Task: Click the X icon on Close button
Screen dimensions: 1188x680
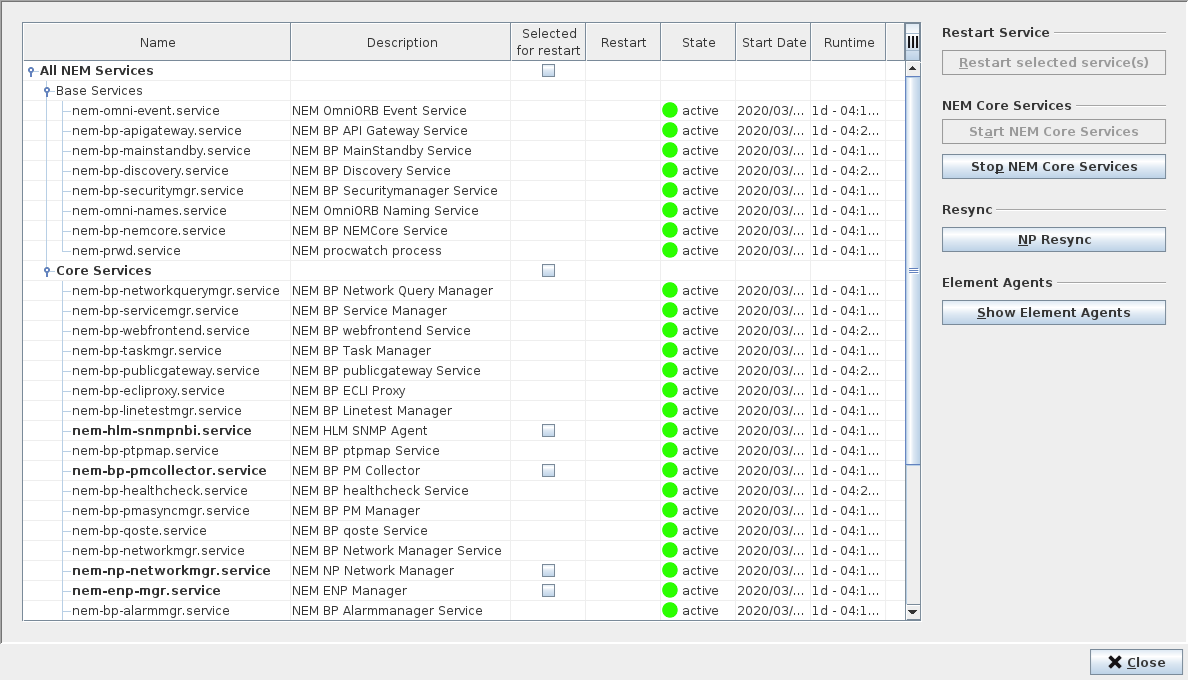Action: (1114, 662)
